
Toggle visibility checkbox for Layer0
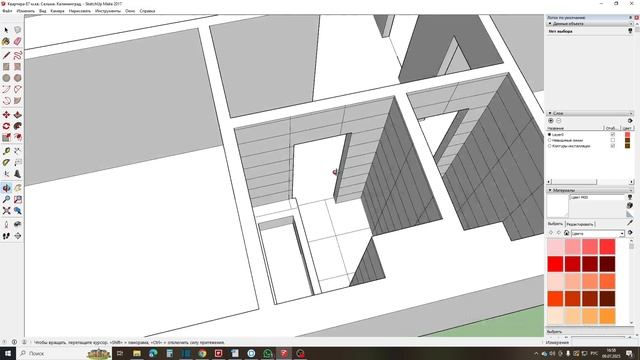[613, 134]
